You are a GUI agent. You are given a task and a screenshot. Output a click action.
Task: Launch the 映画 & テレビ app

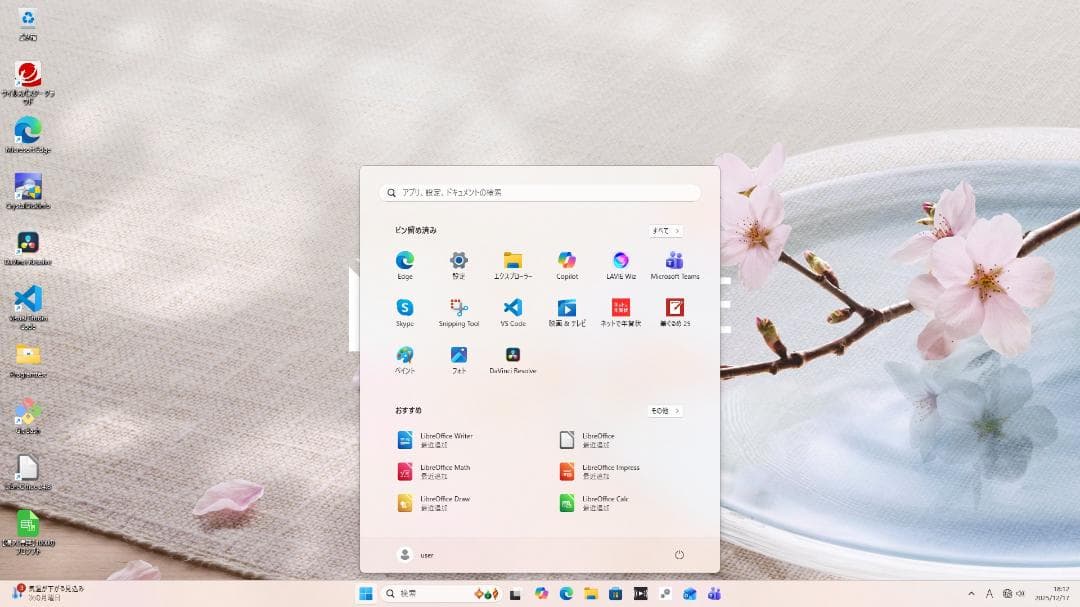coord(567,309)
